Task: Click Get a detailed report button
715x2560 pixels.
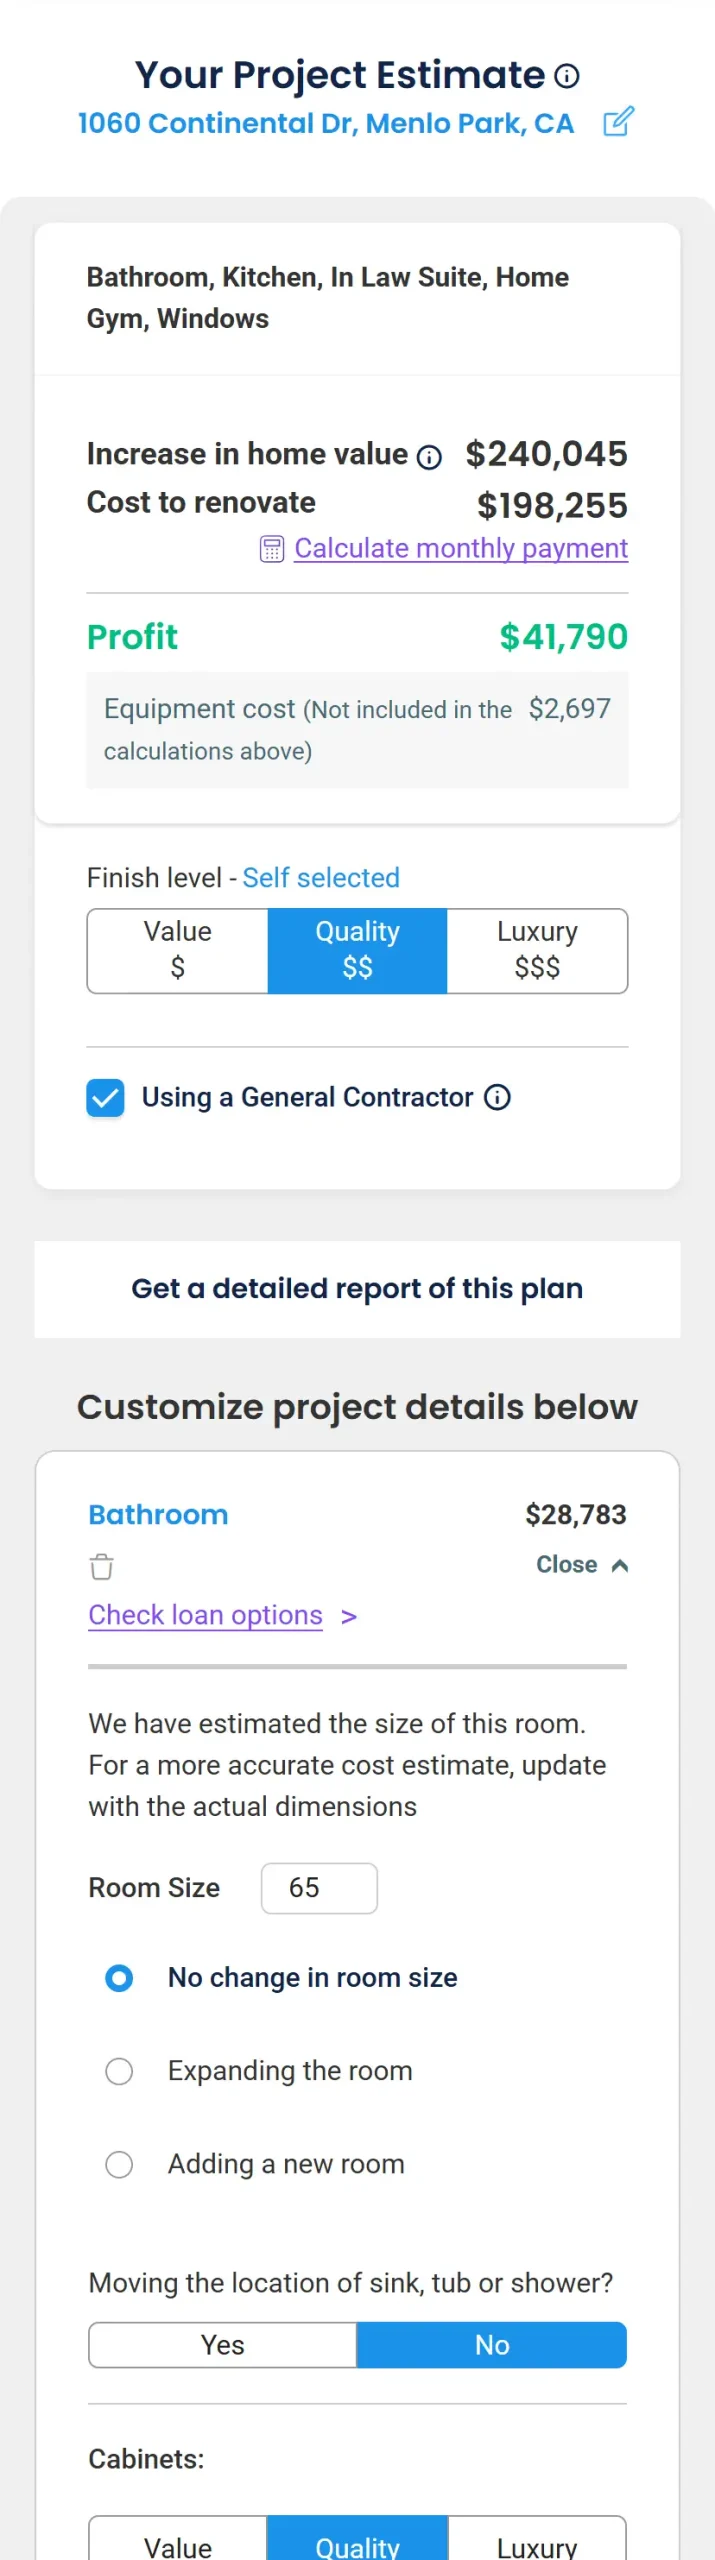Action: [357, 1288]
